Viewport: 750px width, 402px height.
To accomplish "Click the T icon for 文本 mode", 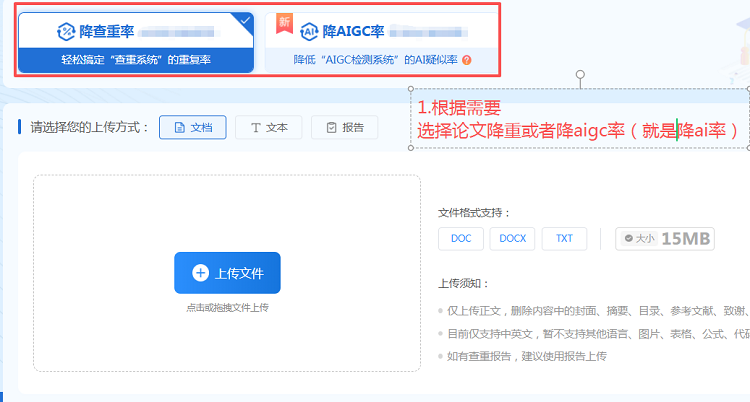I will click(x=256, y=128).
